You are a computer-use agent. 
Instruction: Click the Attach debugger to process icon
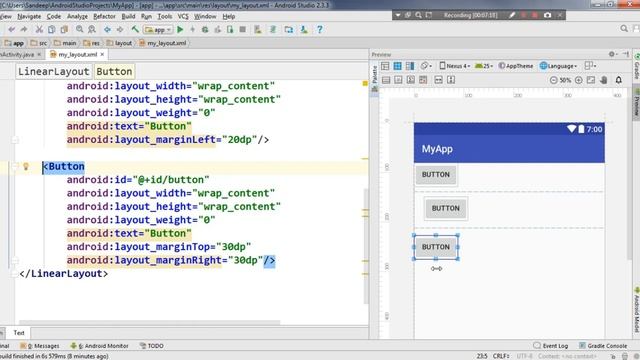point(230,29)
